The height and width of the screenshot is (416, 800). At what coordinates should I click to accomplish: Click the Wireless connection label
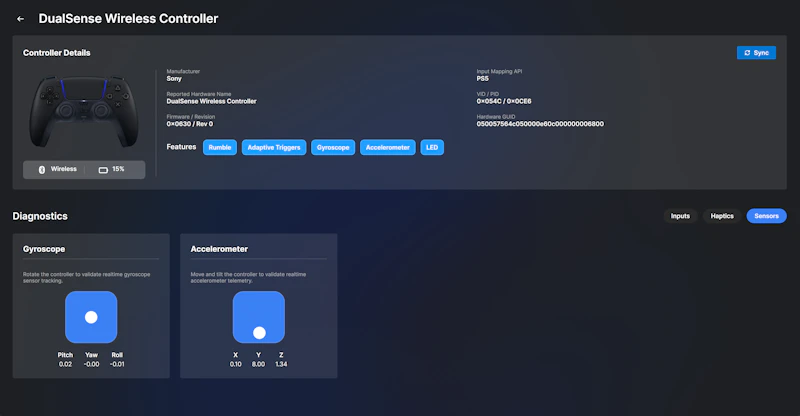64,169
